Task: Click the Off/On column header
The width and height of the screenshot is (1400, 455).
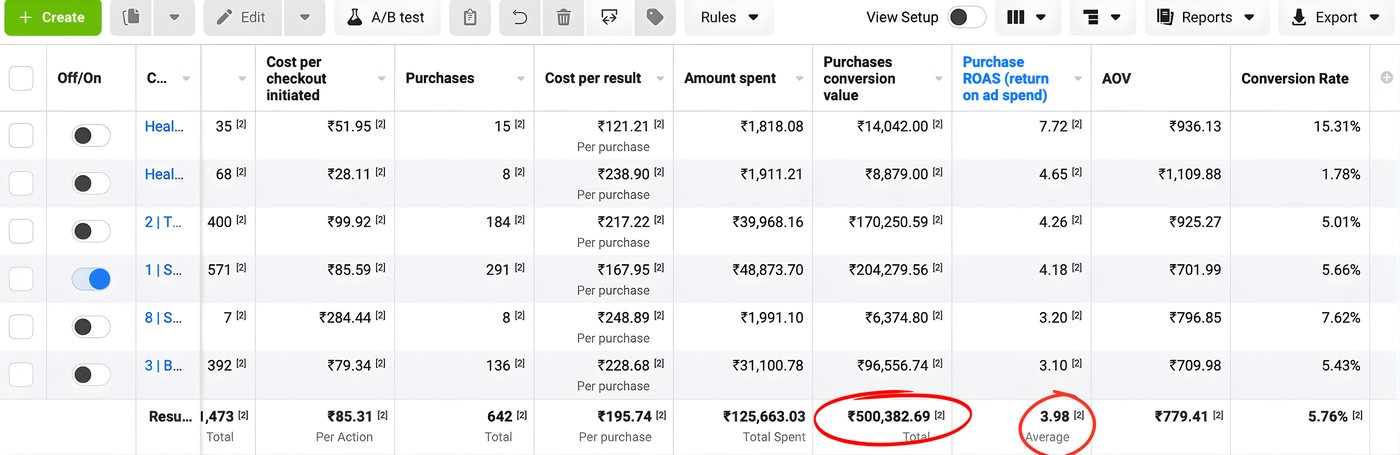Action: [x=79, y=79]
